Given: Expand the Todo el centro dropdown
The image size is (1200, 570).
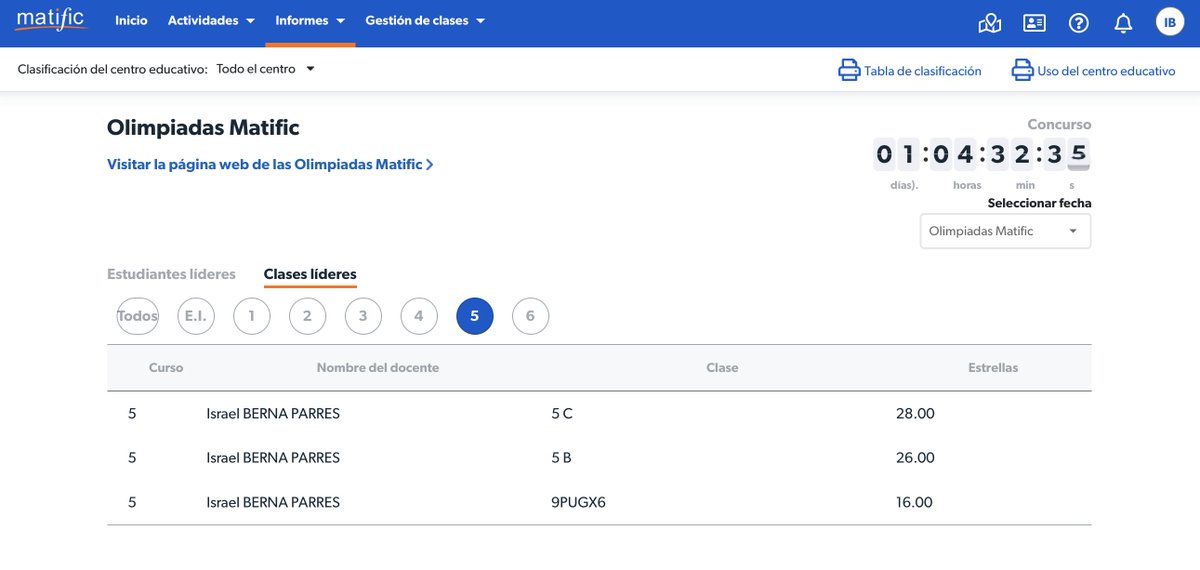Looking at the screenshot, I should click(265, 69).
